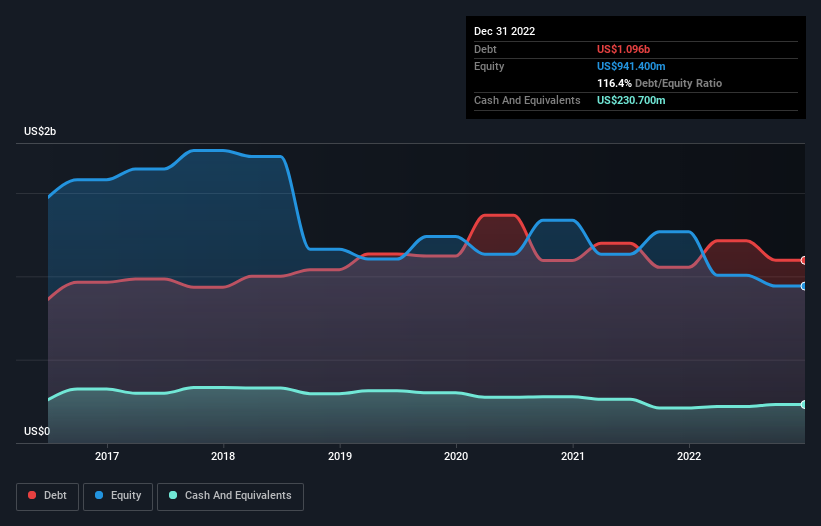Select the blue Equity endpoint marker
821x526 pixels.
804,286
